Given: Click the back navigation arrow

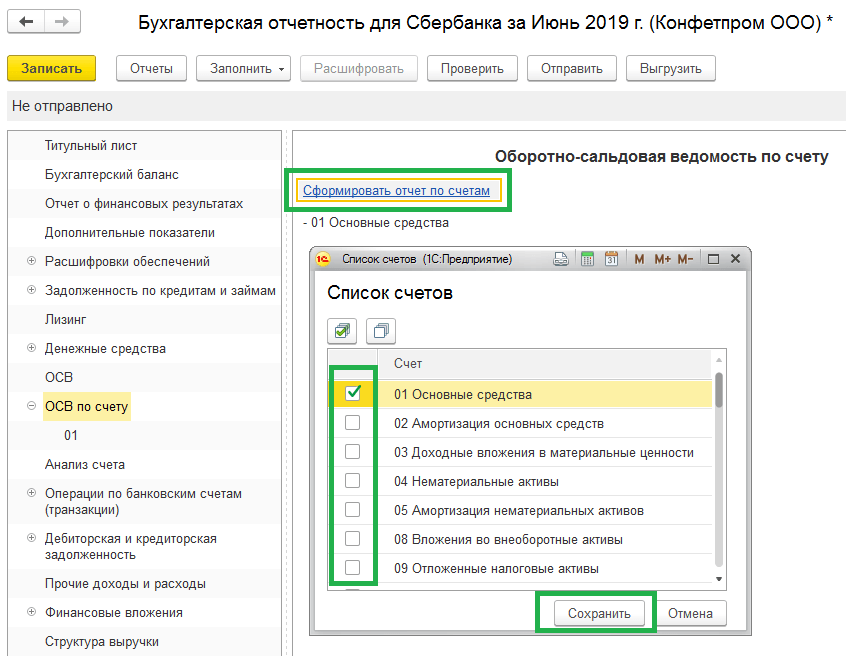Looking at the screenshot, I should 26,22.
